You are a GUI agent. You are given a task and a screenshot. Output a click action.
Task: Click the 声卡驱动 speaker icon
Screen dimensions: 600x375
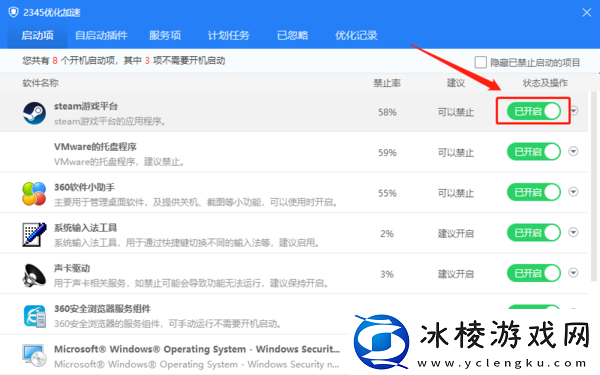pos(34,275)
